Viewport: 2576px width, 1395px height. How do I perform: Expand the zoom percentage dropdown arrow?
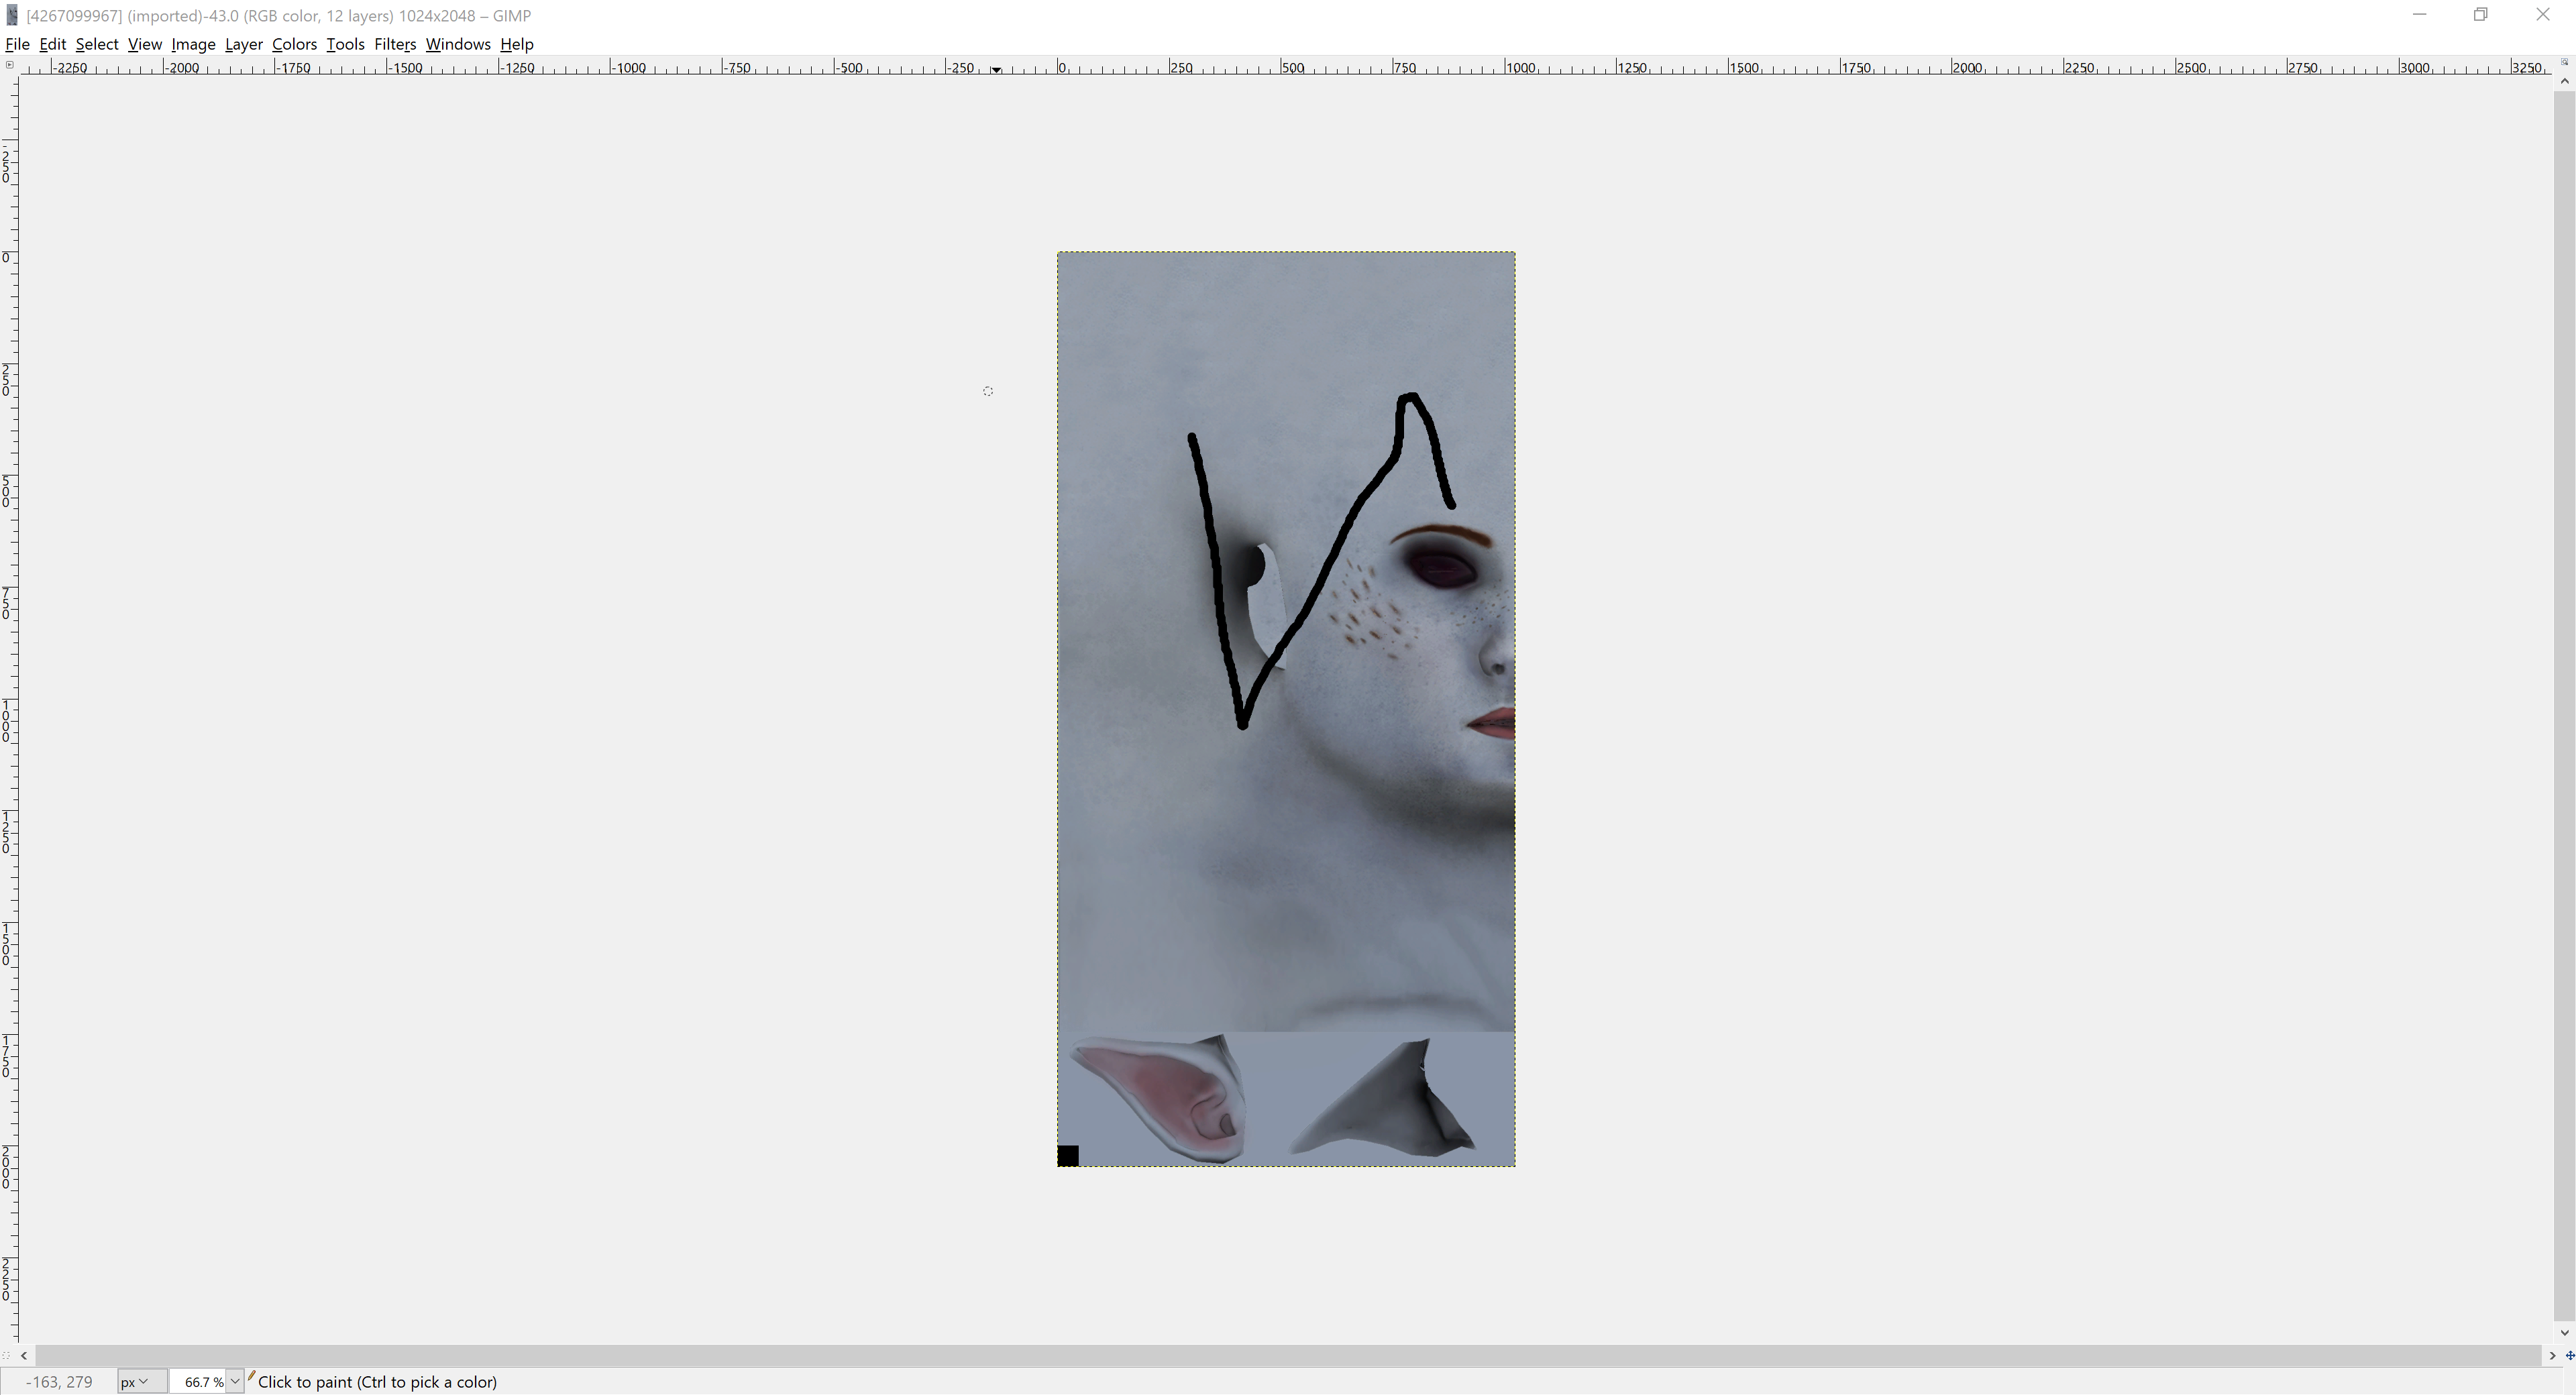235,1382
